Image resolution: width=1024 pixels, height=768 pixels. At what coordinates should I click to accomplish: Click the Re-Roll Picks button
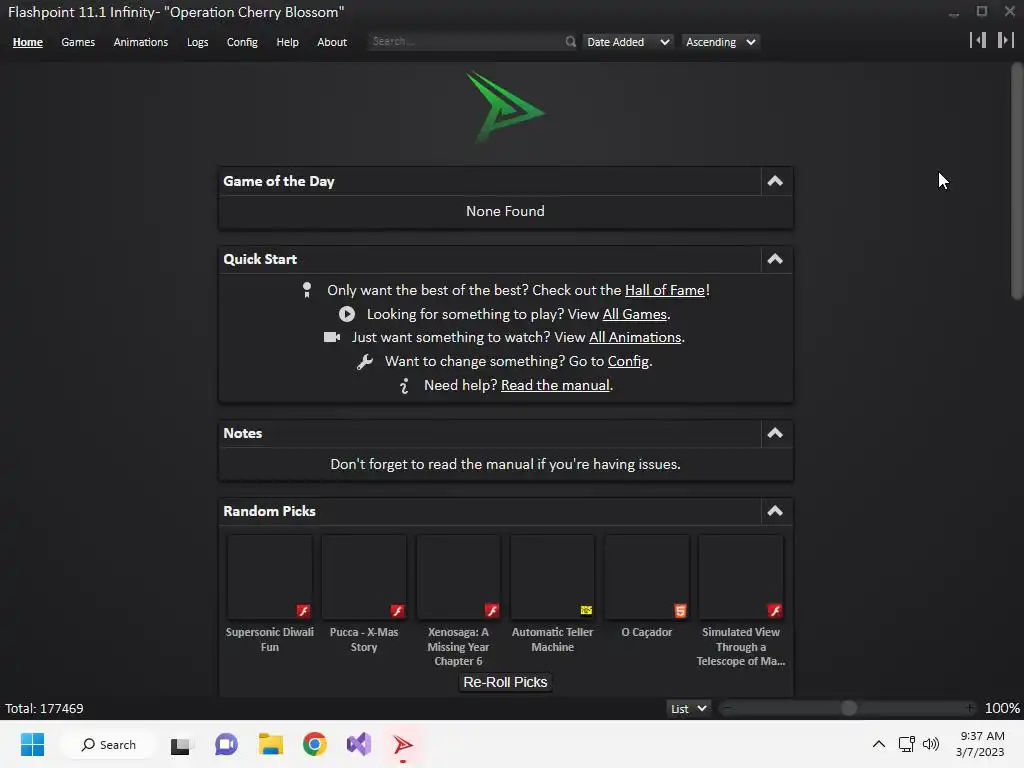505,682
